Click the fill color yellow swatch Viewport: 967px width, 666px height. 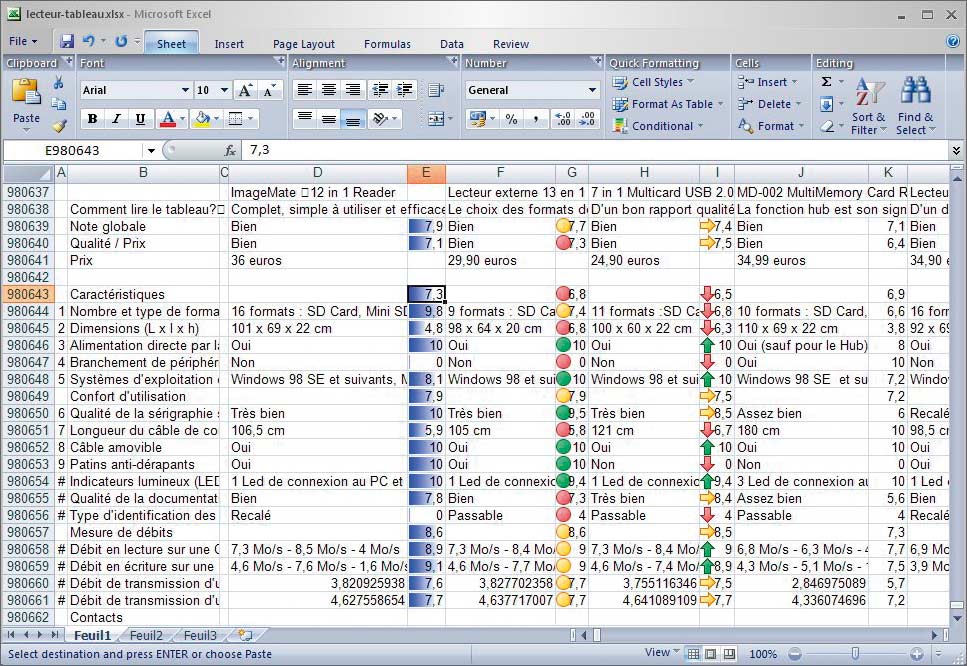click(x=202, y=119)
